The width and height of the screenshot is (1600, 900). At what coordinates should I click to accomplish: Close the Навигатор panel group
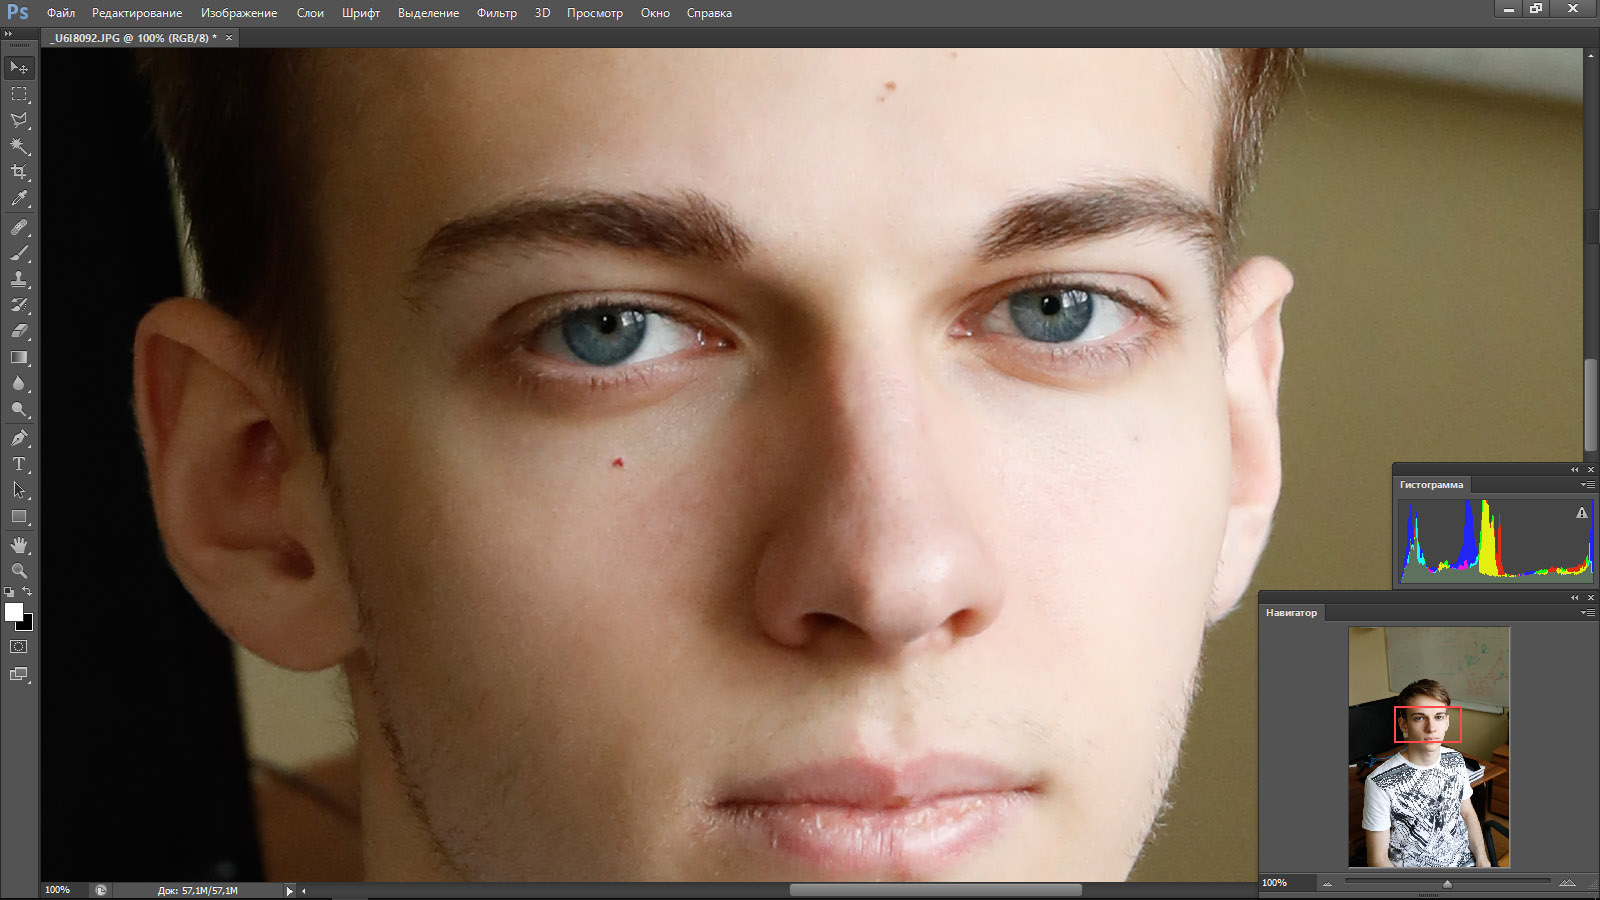(1591, 597)
